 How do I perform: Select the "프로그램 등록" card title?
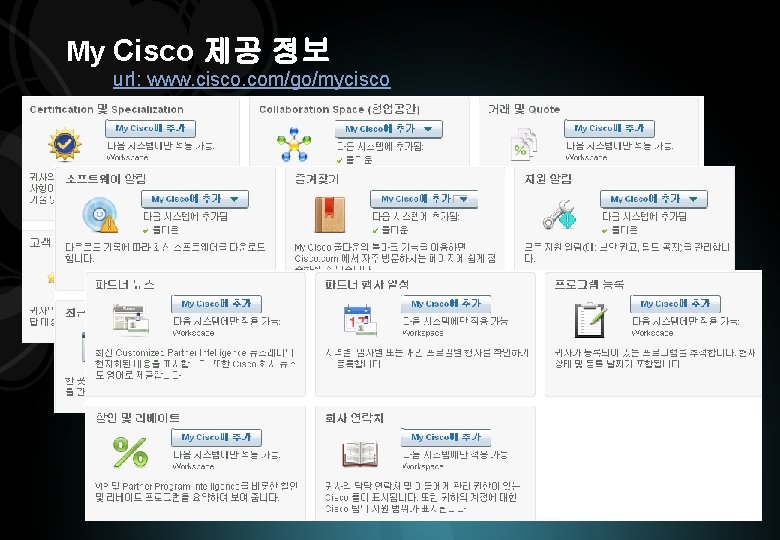[x=589, y=284]
